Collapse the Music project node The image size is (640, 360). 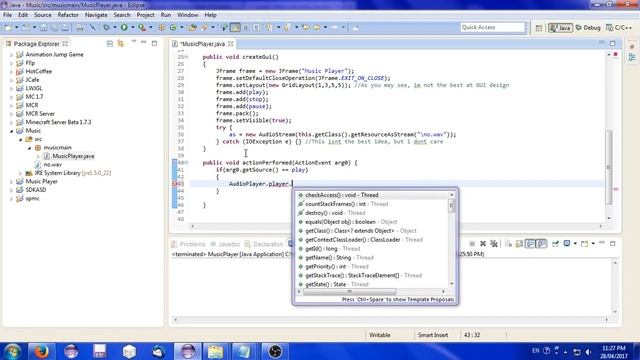[11, 131]
